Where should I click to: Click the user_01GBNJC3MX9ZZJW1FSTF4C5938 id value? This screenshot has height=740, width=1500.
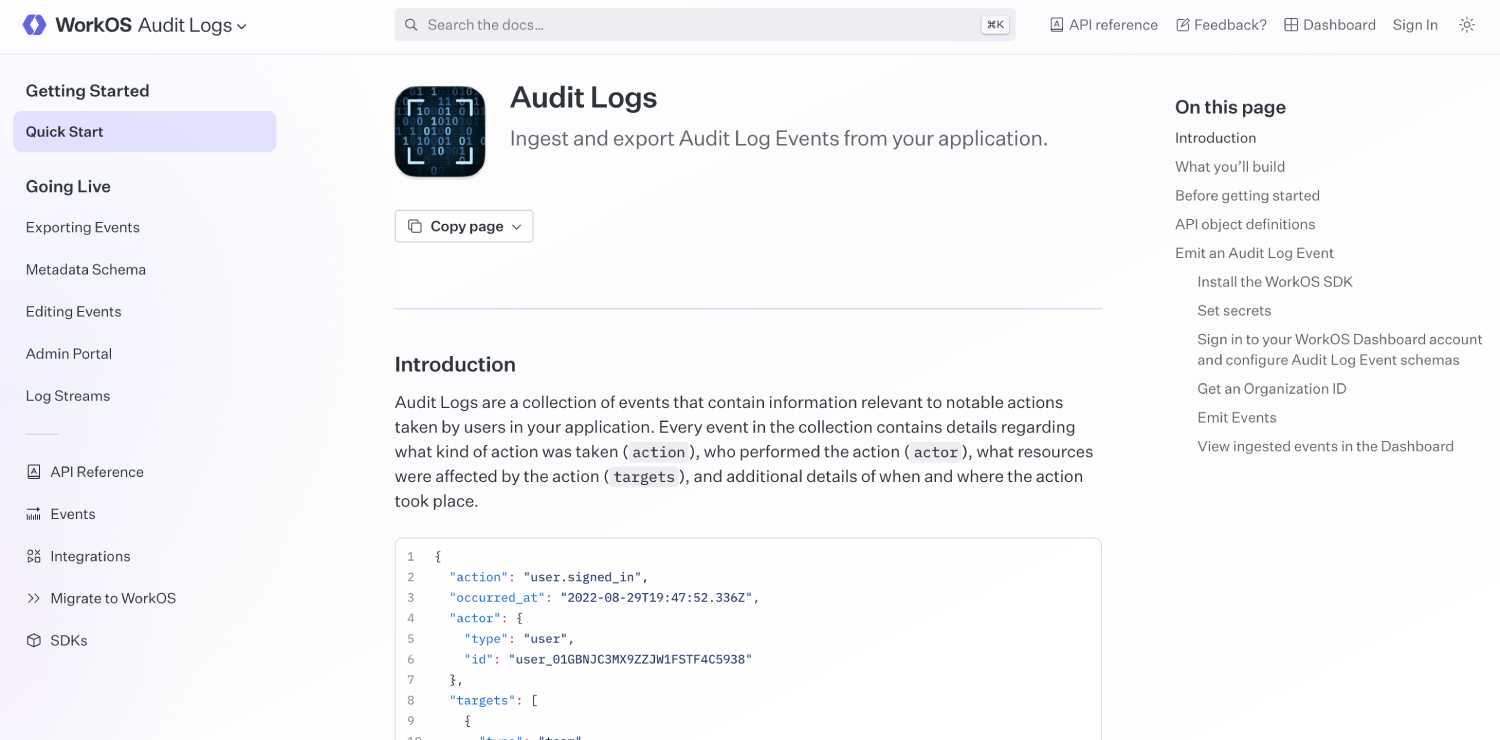click(x=630, y=659)
